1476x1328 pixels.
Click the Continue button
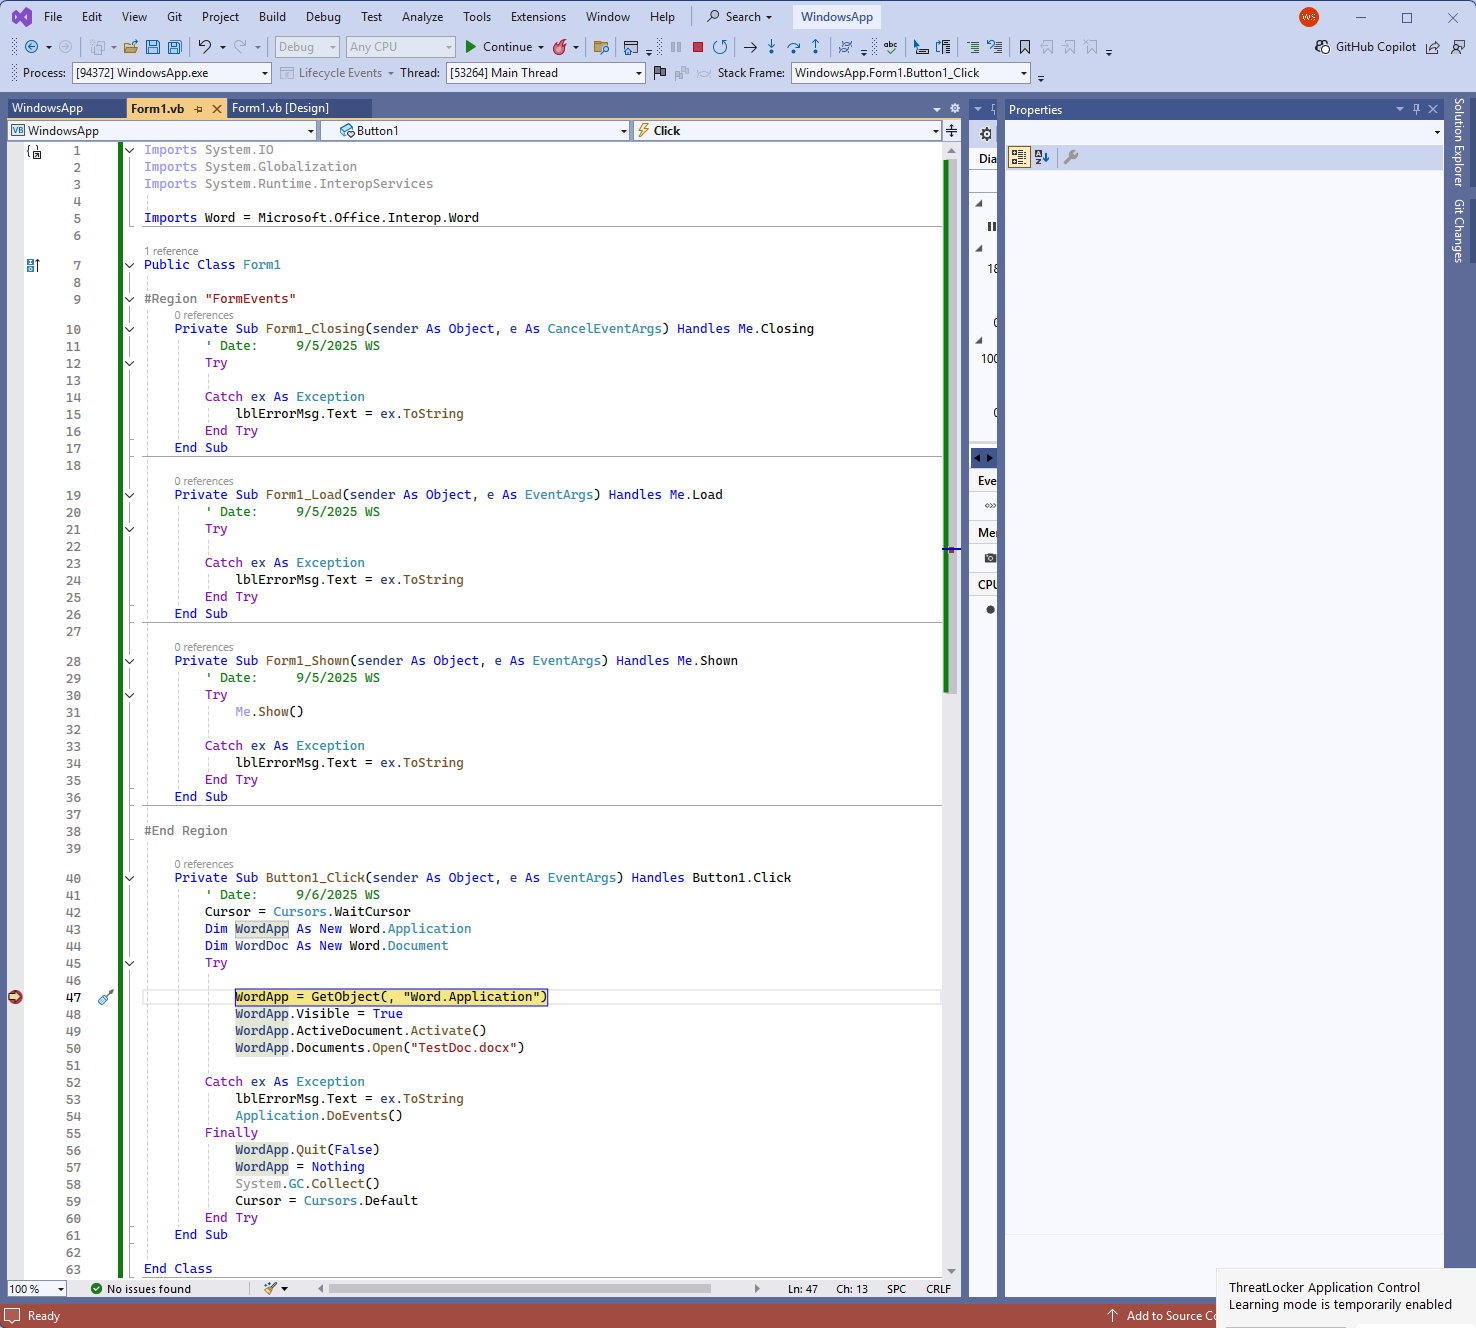498,47
